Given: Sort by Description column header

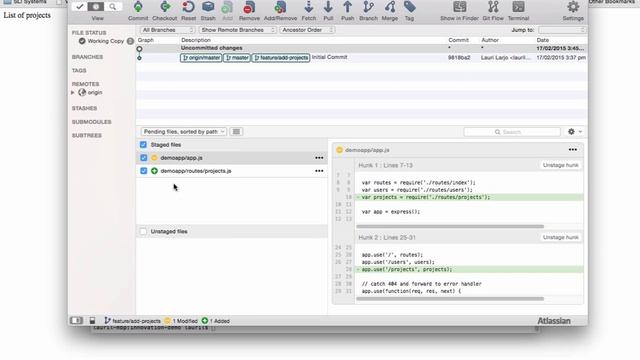Looking at the screenshot, I should [196, 40].
